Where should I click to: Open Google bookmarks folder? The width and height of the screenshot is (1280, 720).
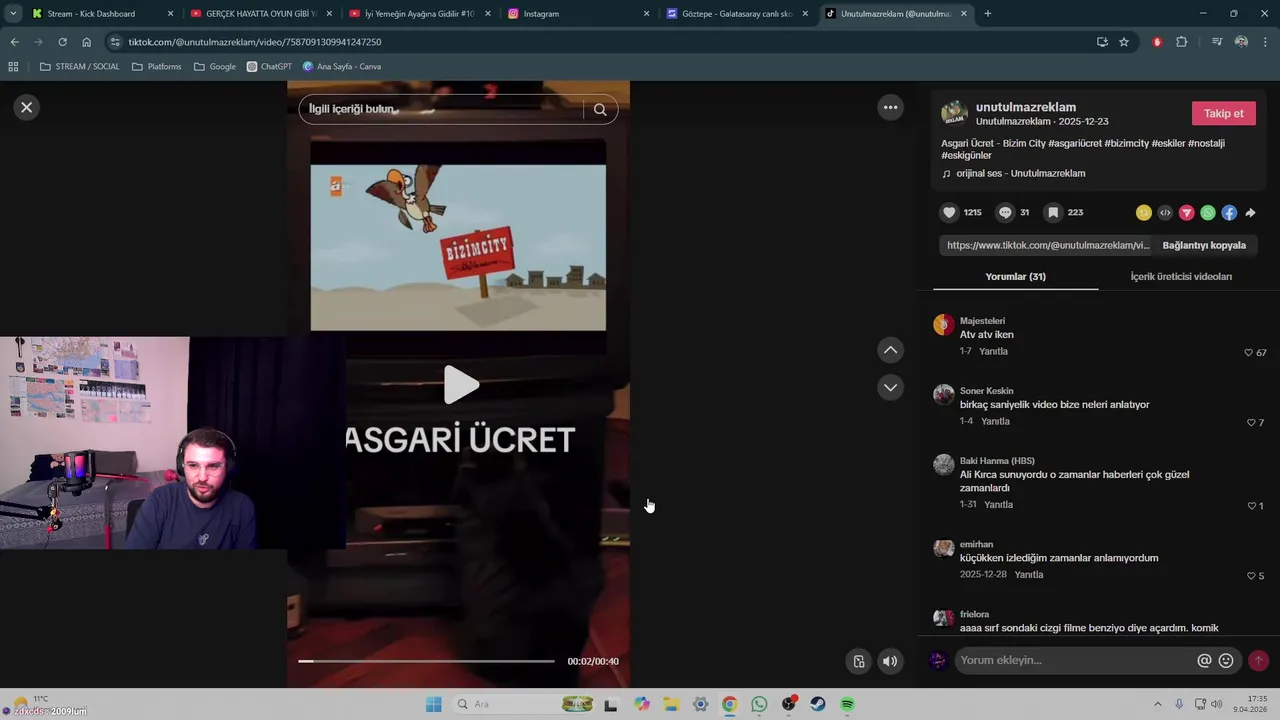click(x=215, y=67)
